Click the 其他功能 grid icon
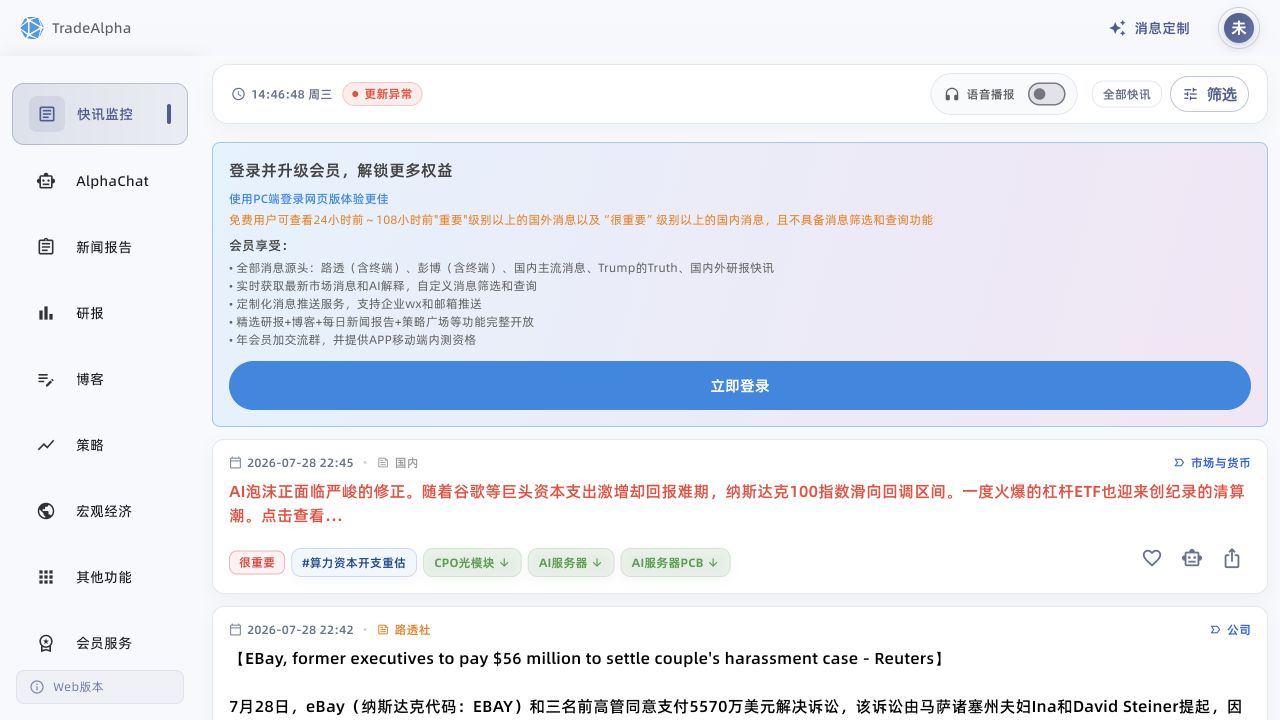1280x720 pixels. [x=46, y=577]
